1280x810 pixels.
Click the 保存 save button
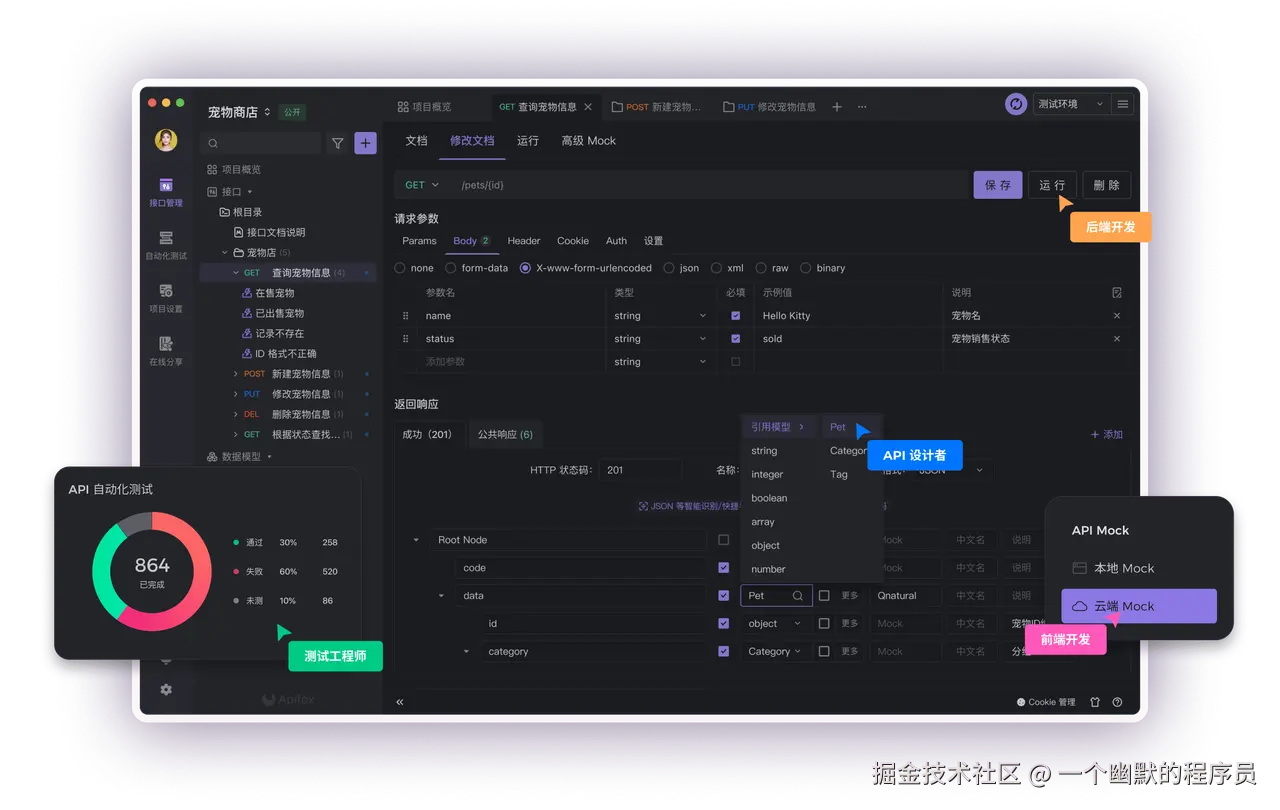pos(997,184)
